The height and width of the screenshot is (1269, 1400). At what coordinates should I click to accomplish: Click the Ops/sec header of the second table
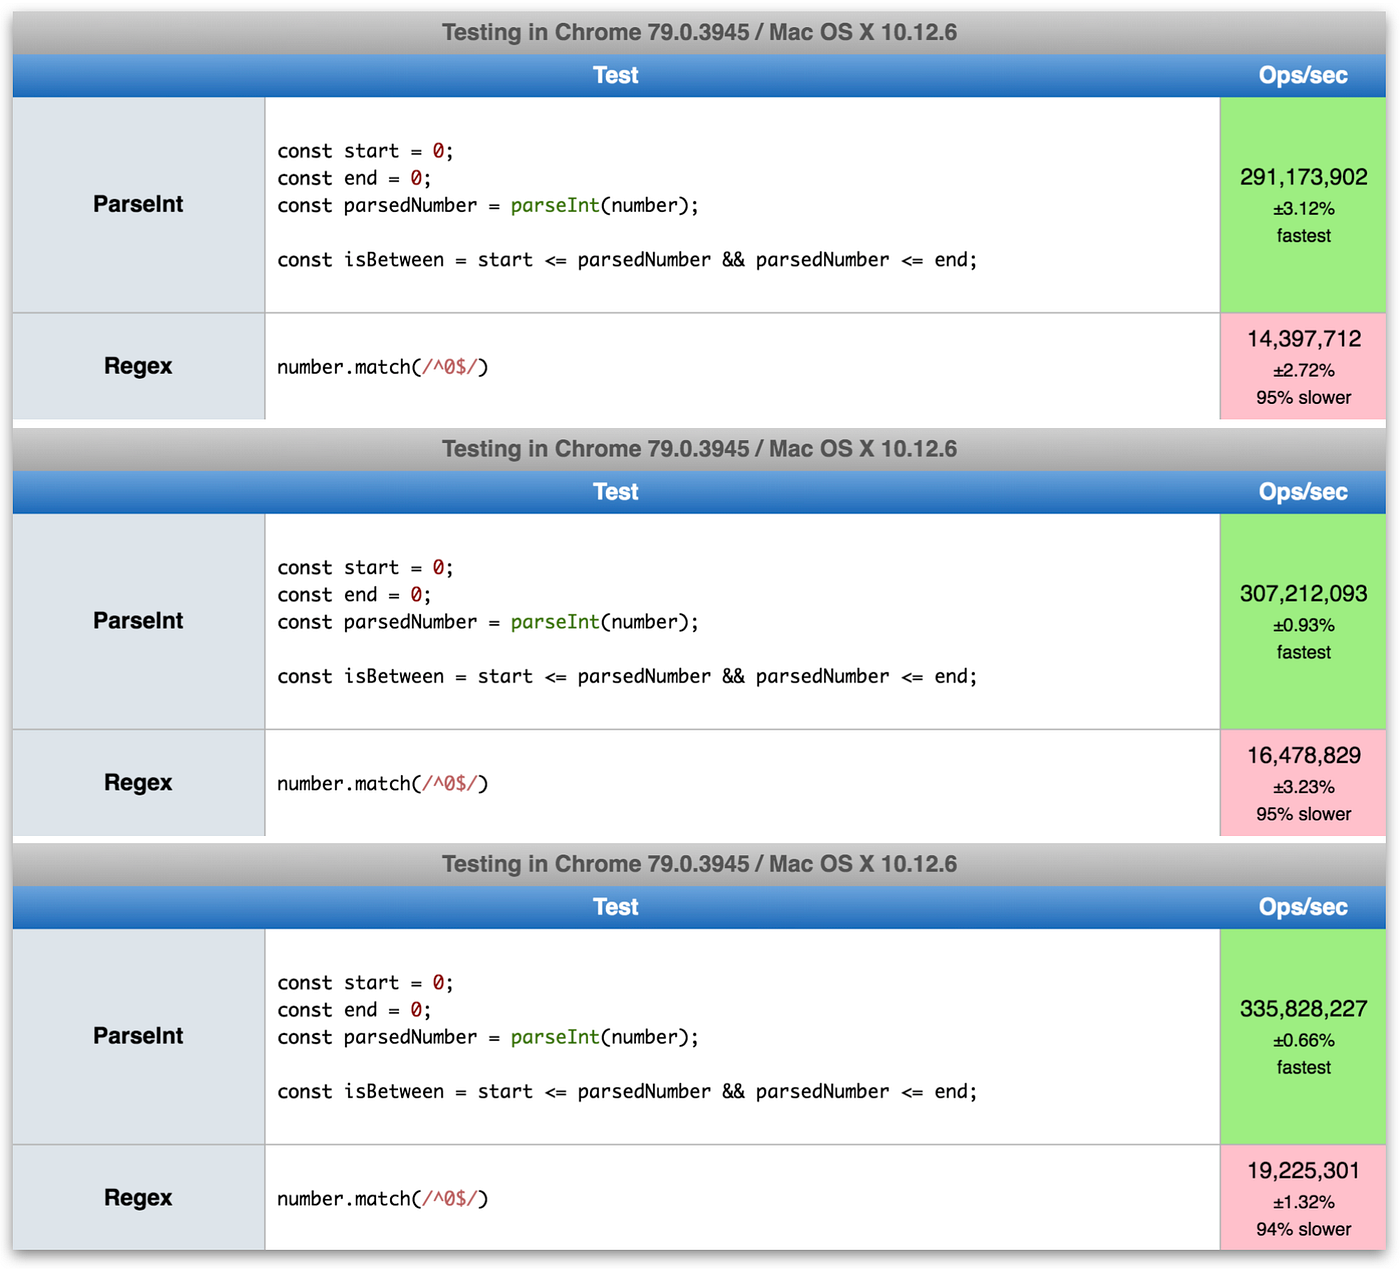[1302, 491]
